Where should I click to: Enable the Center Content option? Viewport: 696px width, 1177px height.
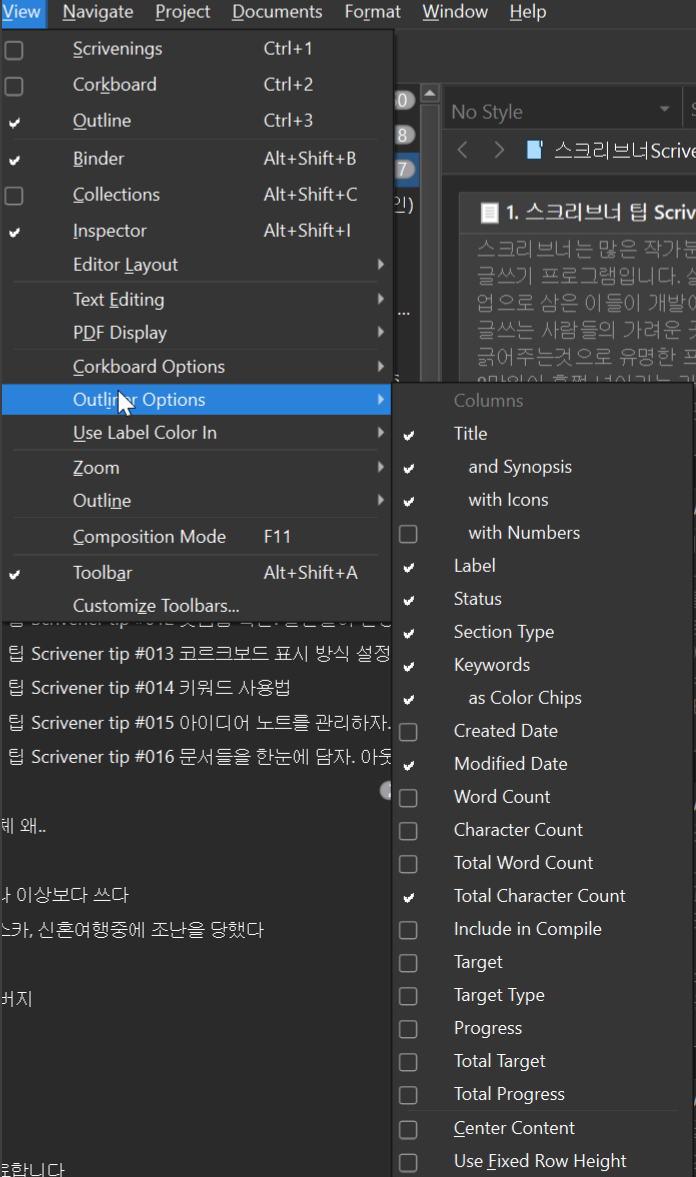click(408, 1129)
